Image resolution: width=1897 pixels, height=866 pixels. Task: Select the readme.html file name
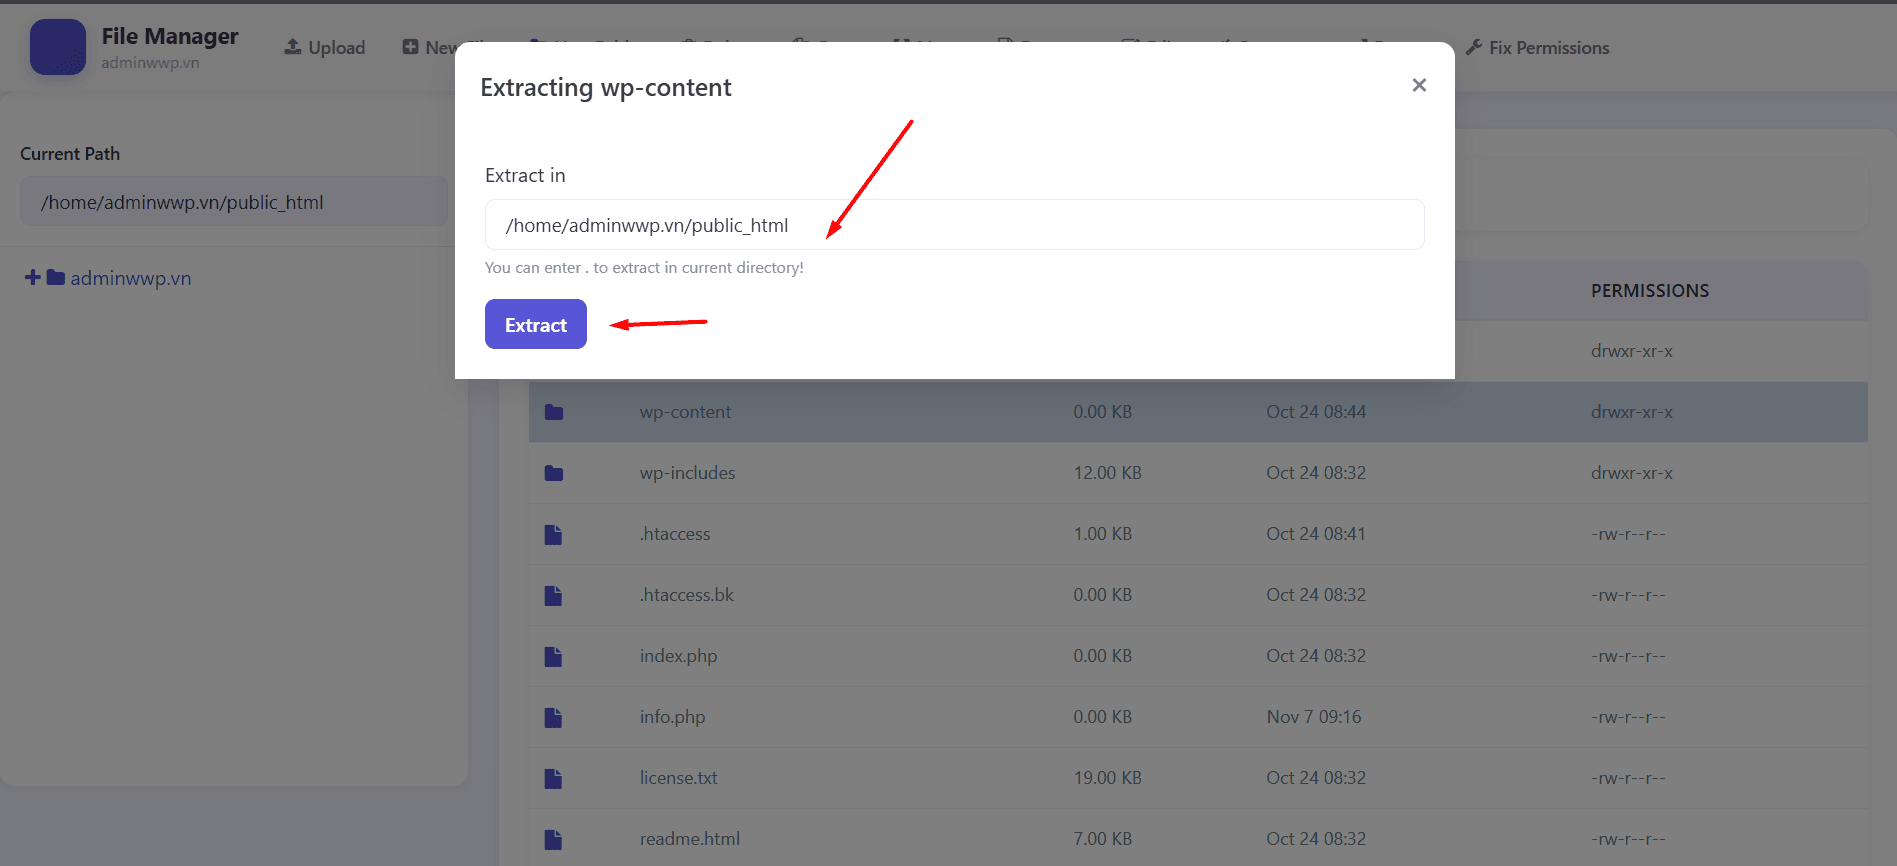[x=689, y=839]
